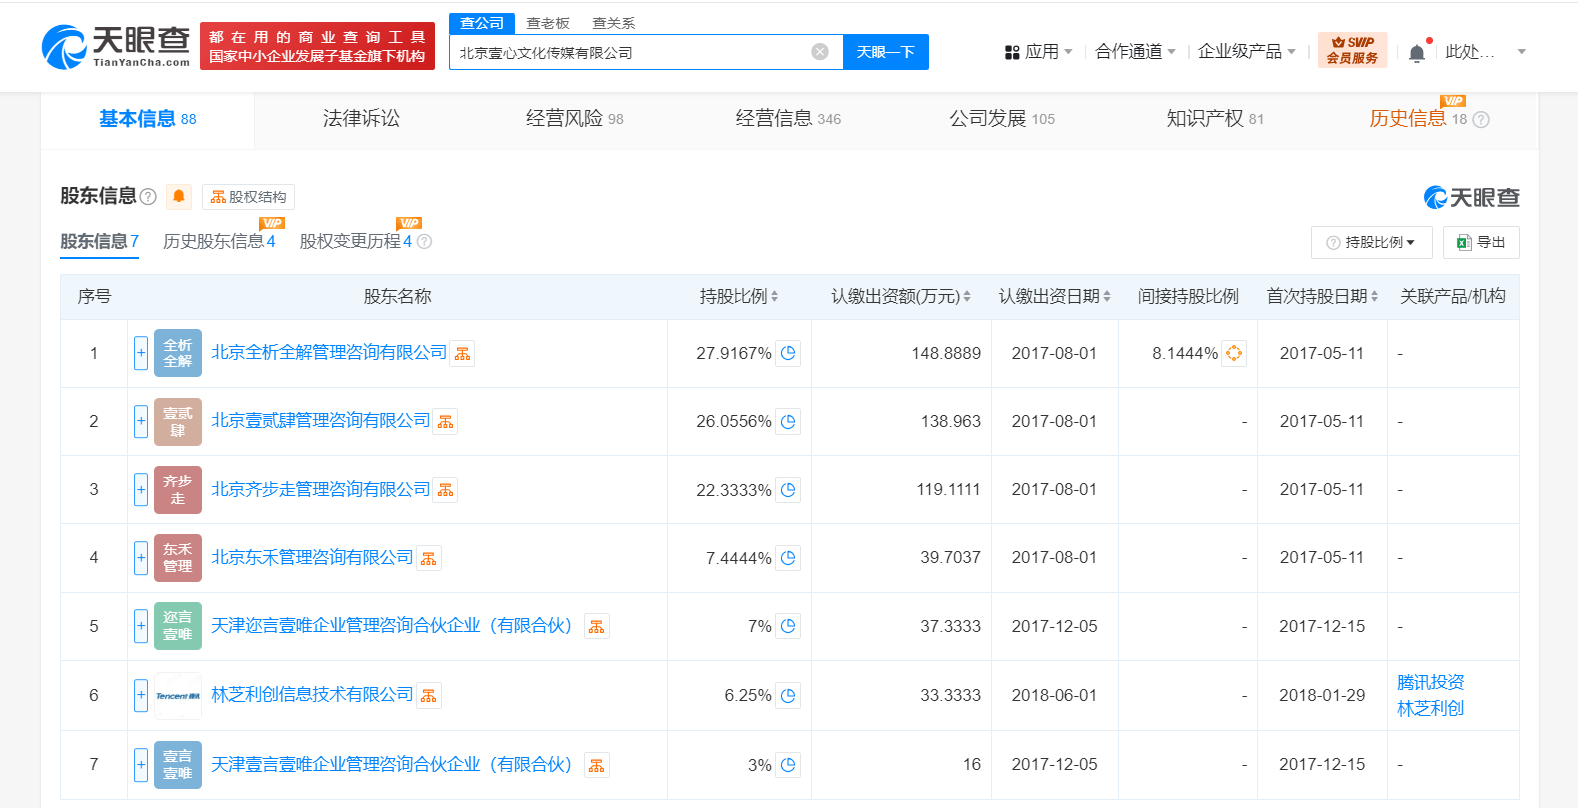The width and height of the screenshot is (1578, 808).
Task: Open SVIP 会员服务 badge
Action: [x=1352, y=50]
